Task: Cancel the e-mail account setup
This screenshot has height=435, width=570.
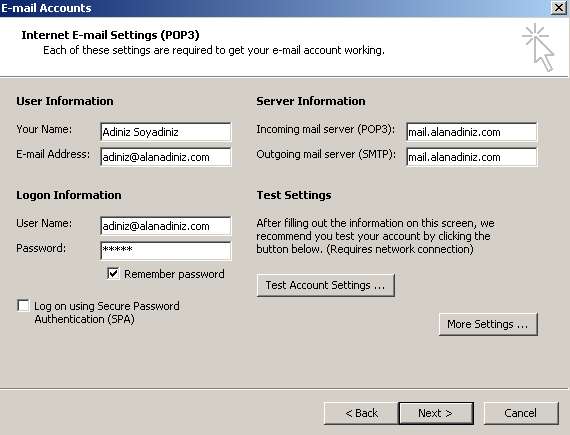Action: pos(521,413)
